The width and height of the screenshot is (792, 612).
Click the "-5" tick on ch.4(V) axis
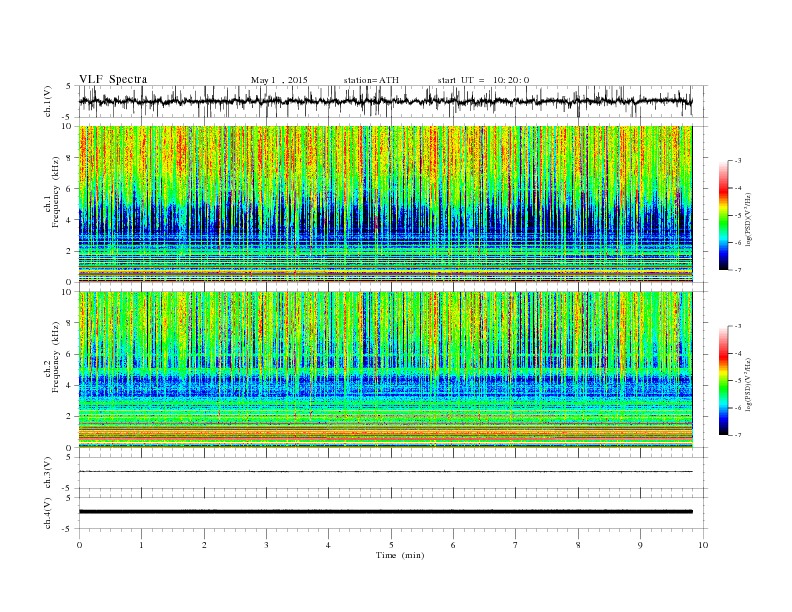[x=68, y=529]
